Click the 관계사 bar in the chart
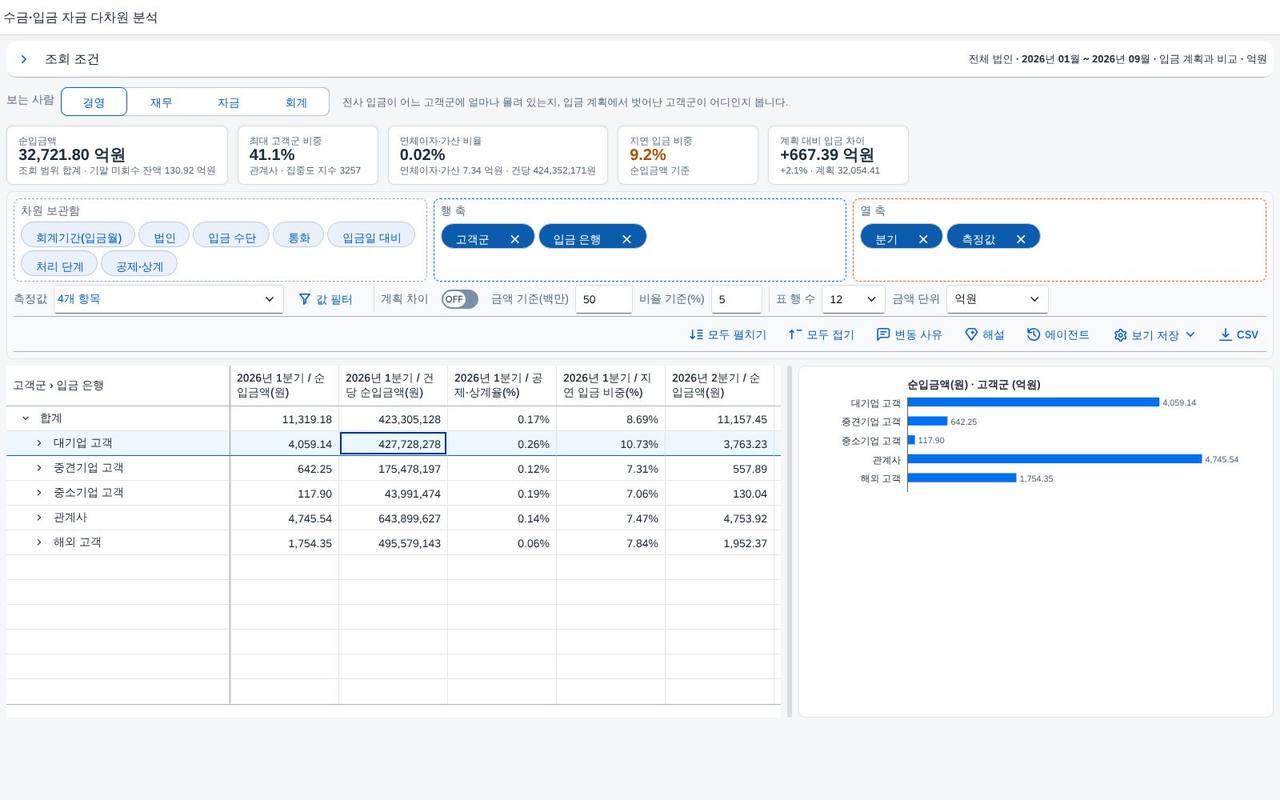The height and width of the screenshot is (800, 1280). (x=1054, y=459)
